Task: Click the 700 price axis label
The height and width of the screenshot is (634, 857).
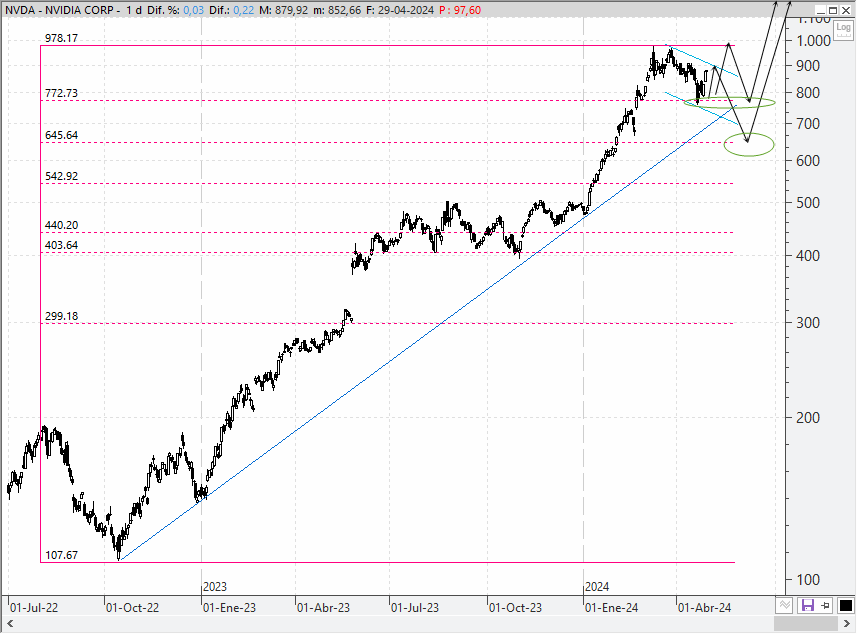Action: tap(808, 124)
